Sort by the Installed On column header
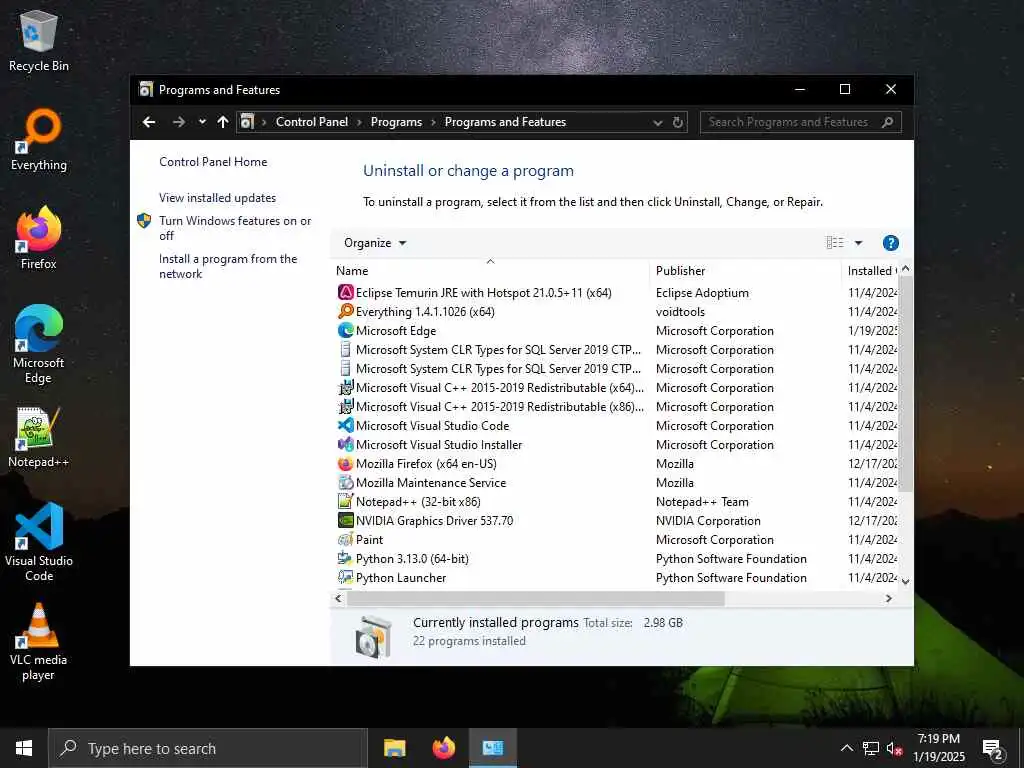1024x768 pixels. click(871, 270)
